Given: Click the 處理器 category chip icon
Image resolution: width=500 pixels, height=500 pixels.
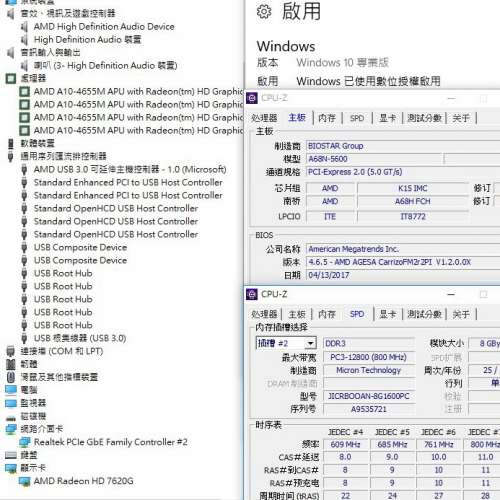Looking at the screenshot, I should (x=11, y=79).
